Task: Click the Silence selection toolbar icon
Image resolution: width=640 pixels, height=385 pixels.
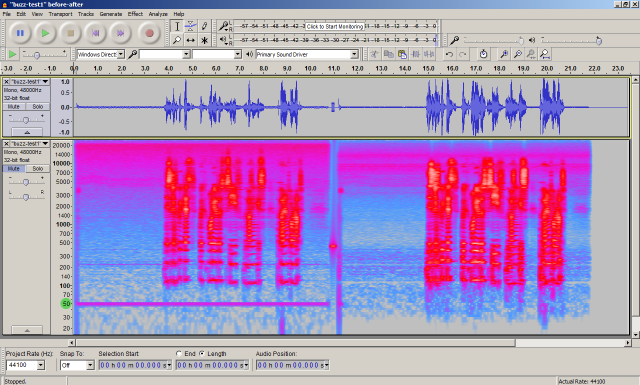Action: click(429, 54)
